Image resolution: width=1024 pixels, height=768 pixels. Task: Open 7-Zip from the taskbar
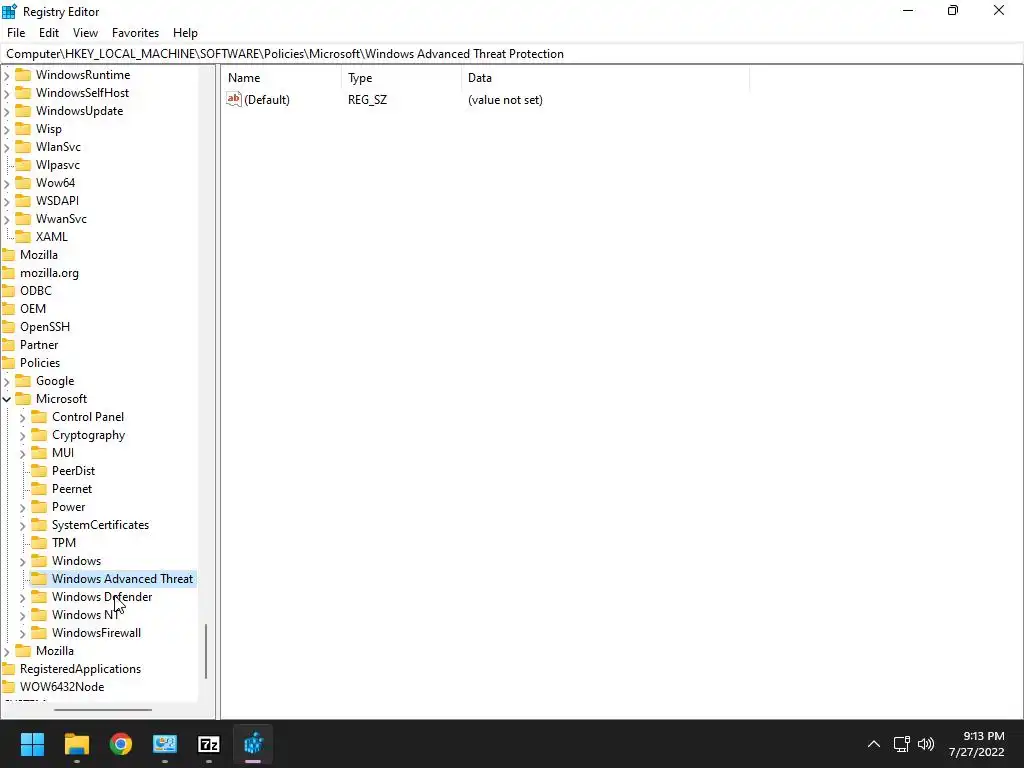click(209, 744)
